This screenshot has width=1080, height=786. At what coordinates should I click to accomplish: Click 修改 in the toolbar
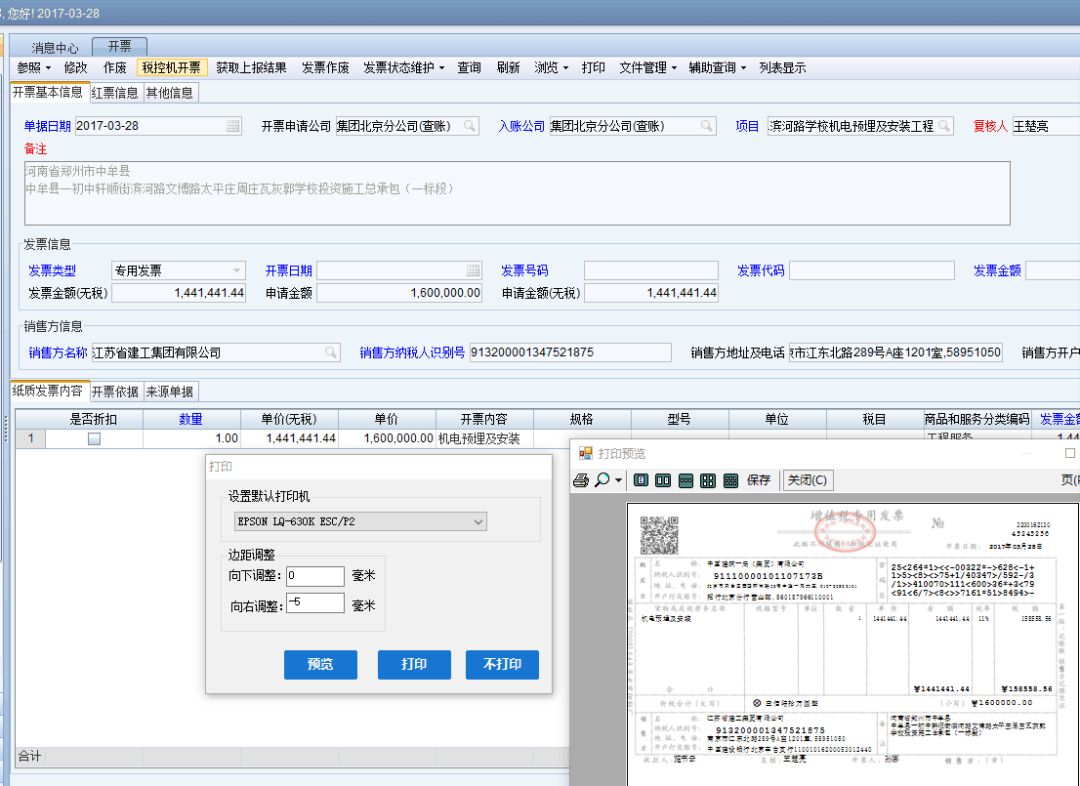(x=75, y=68)
